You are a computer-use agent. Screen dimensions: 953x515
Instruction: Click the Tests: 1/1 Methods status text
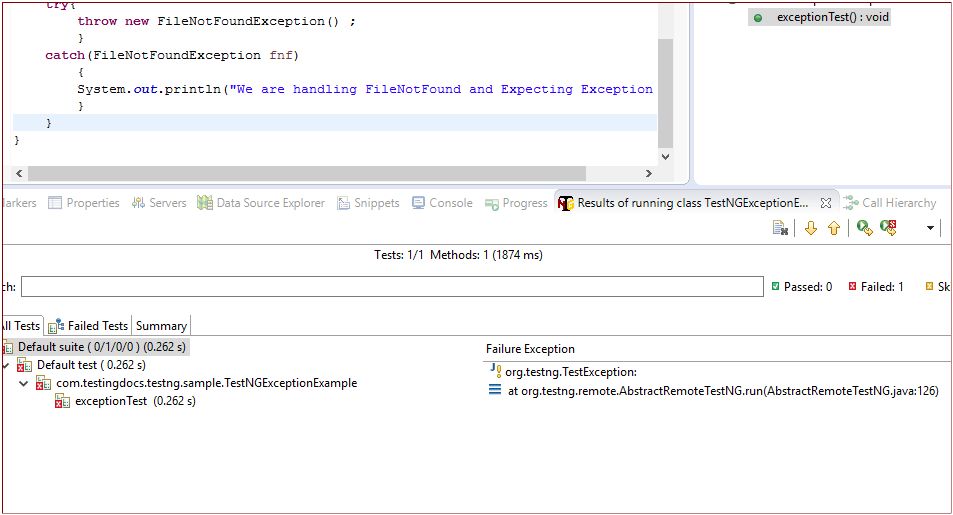[x=458, y=255]
